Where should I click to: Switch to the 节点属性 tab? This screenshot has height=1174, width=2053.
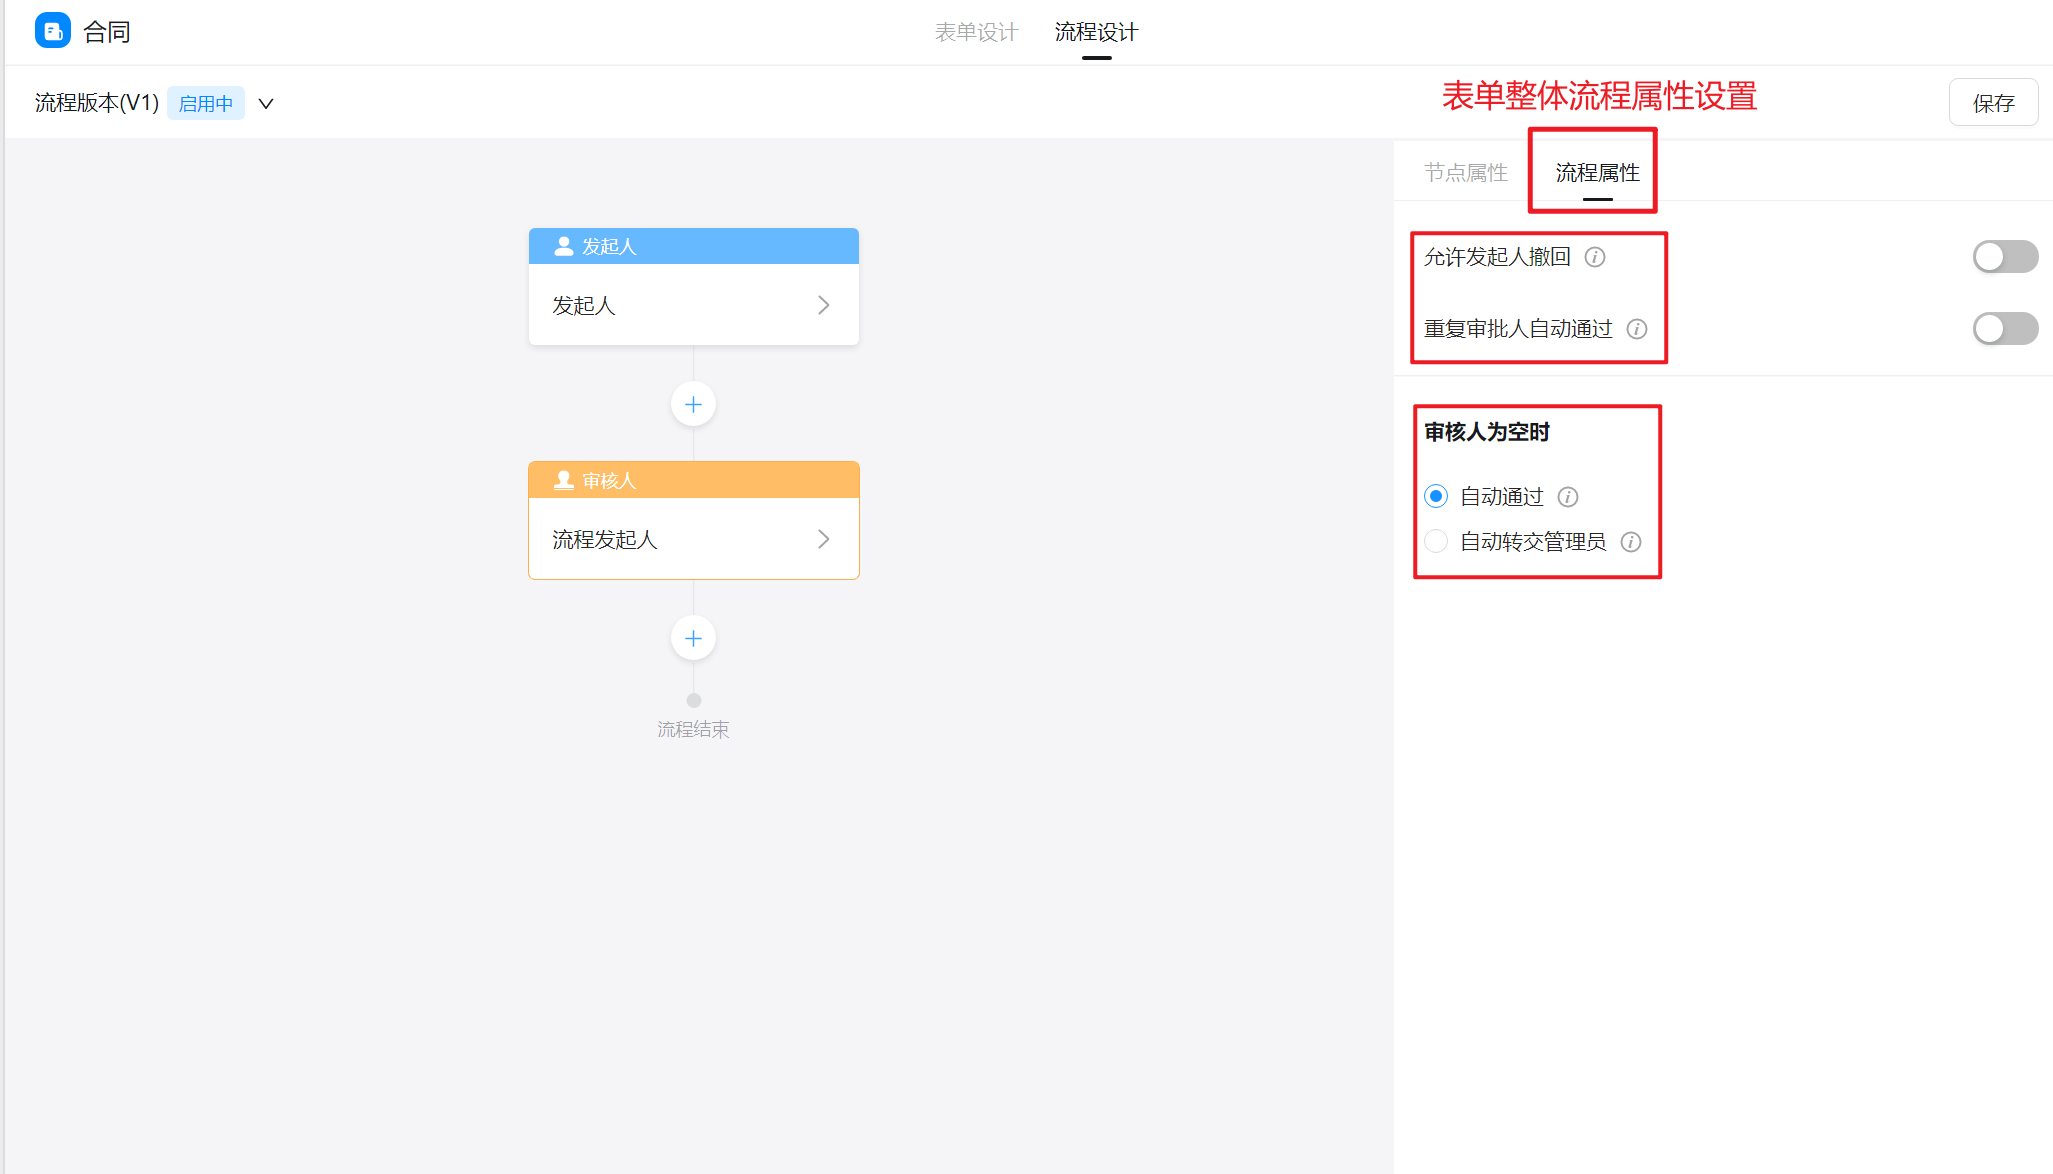coord(1465,173)
